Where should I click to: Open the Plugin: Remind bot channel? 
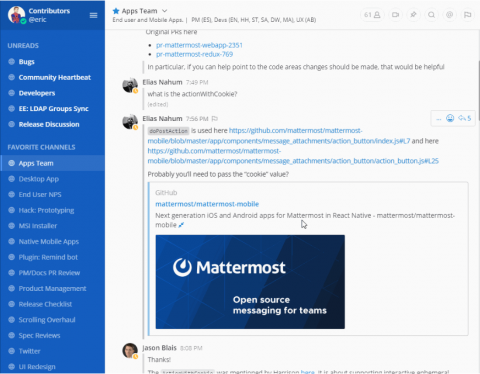point(52,257)
